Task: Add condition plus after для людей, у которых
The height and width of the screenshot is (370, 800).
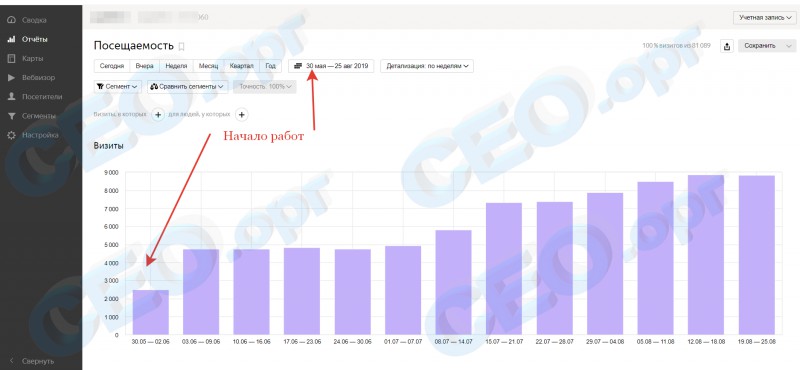Action: click(242, 115)
